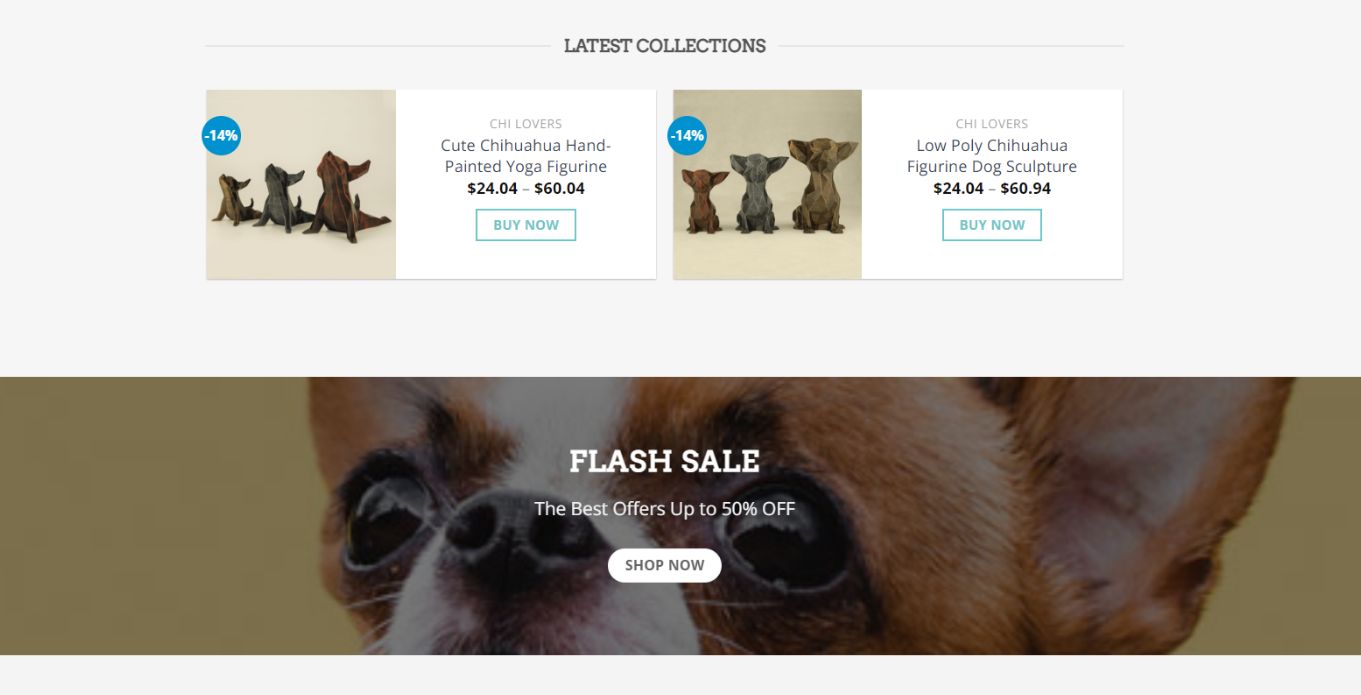1361x695 pixels.
Task: Open Chi Lovers category above Yoga Figurine
Action: (x=525, y=124)
